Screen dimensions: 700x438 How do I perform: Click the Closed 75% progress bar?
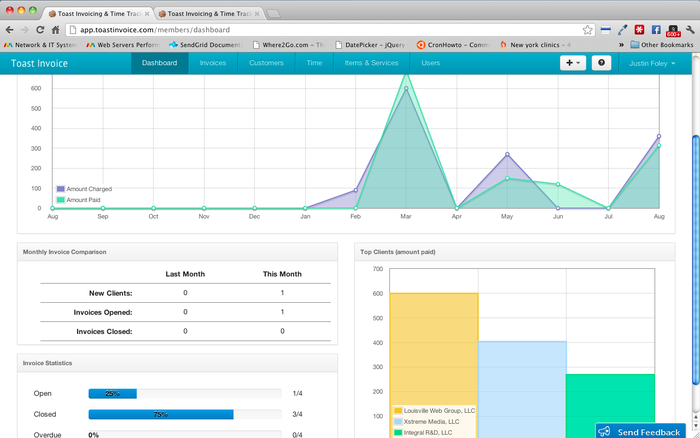click(x=161, y=414)
